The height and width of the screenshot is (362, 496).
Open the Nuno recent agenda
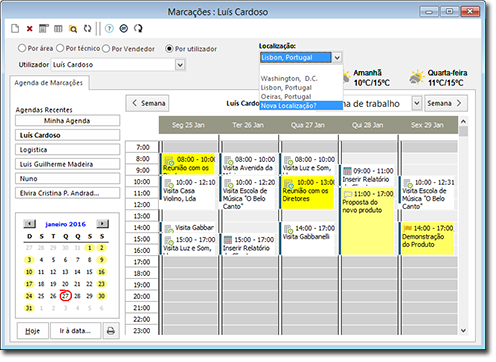click(x=67, y=179)
